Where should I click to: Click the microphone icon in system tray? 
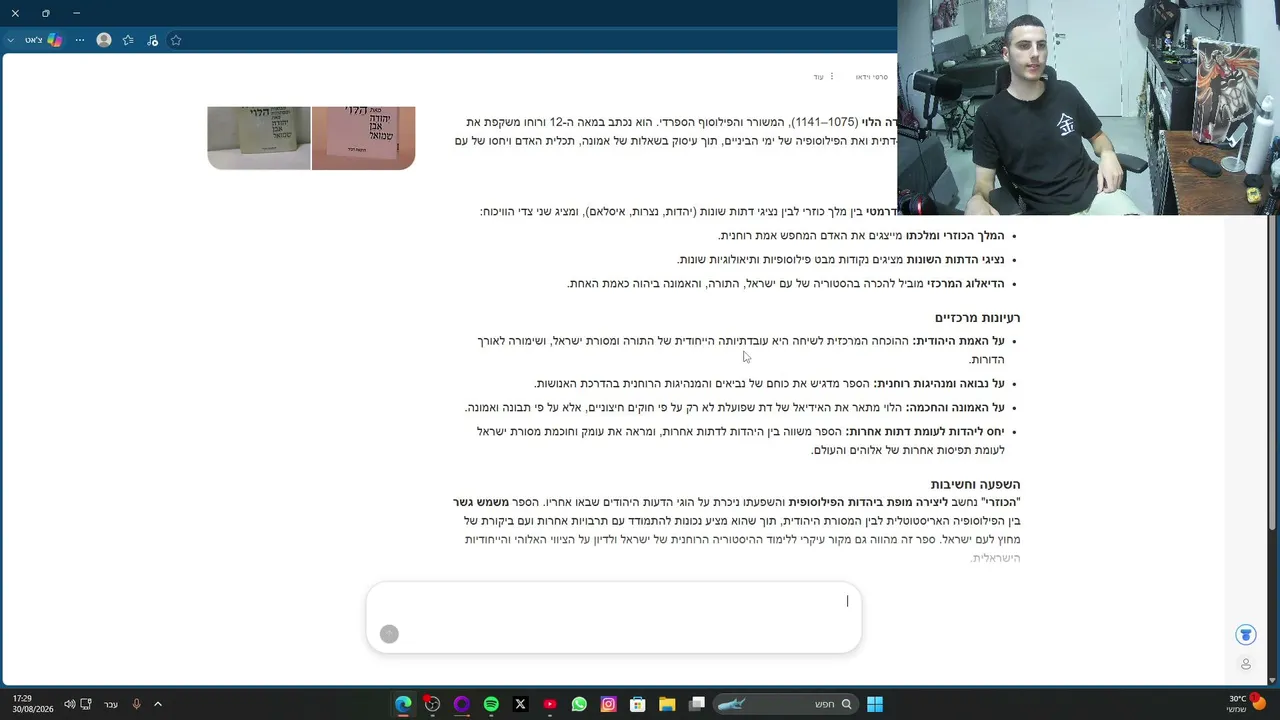tap(136, 704)
